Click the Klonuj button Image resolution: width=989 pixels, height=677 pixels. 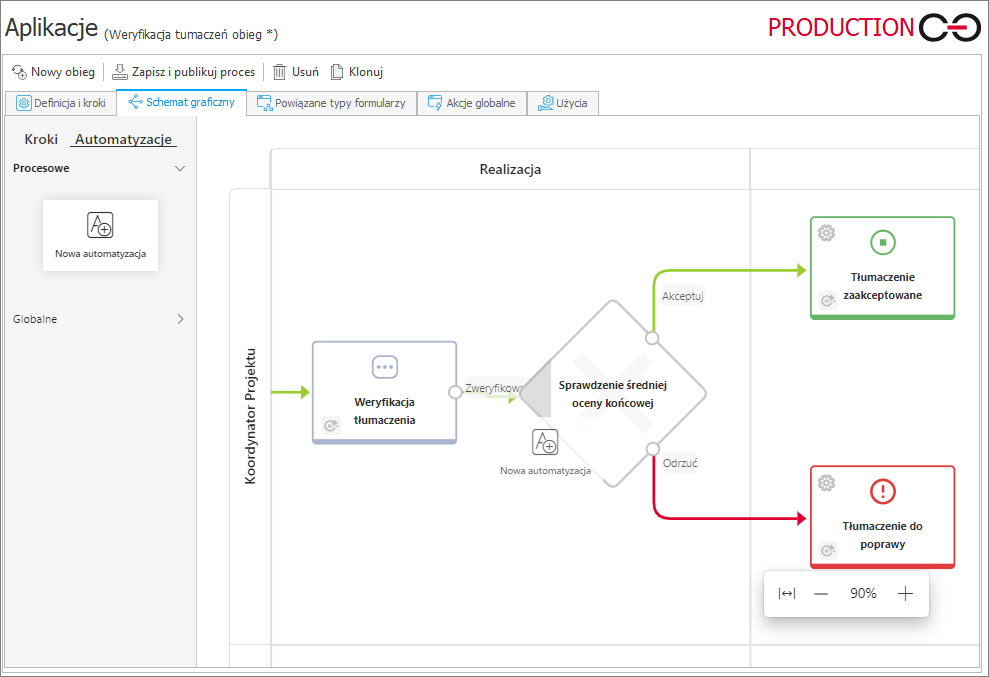coord(357,72)
